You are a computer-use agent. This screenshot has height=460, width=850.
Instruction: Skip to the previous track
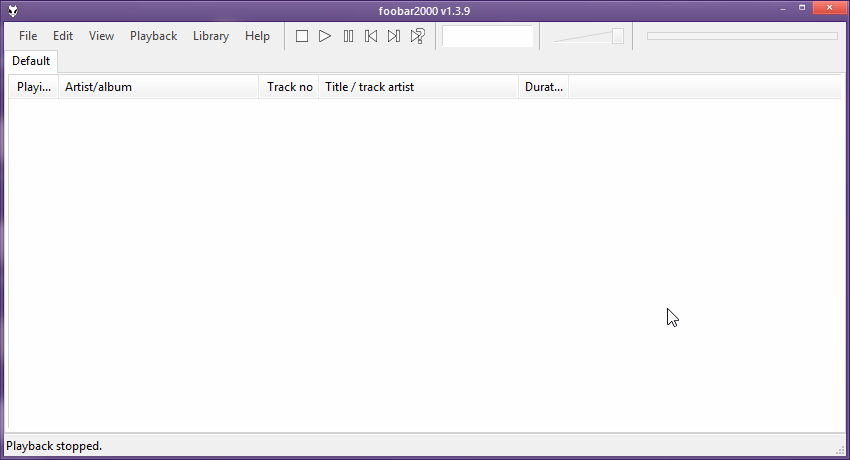[371, 36]
